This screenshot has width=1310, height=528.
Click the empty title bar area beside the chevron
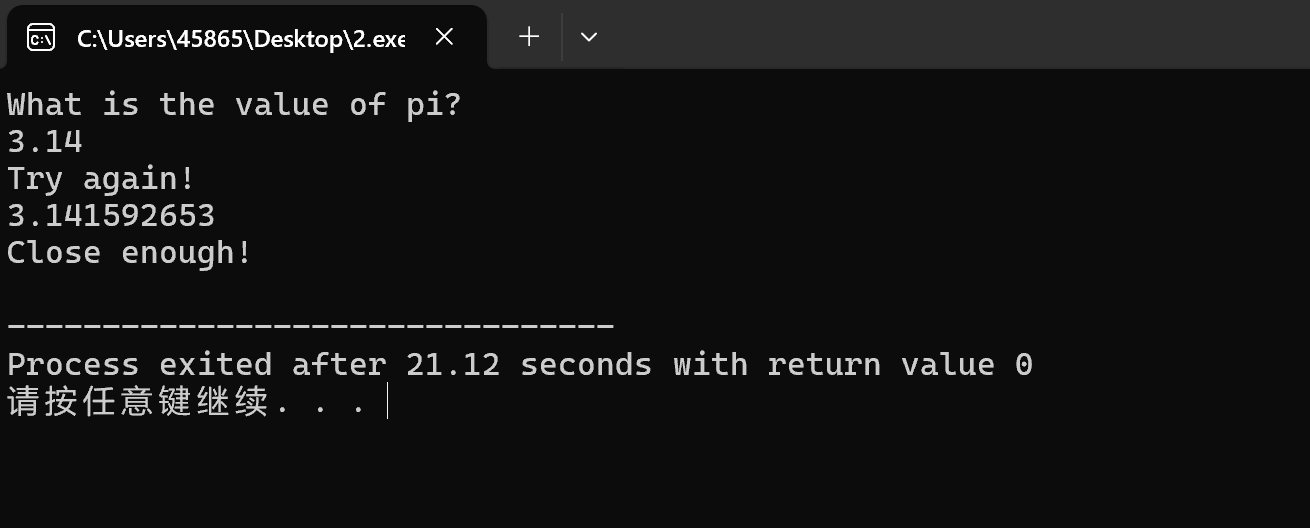pyautogui.click(x=950, y=36)
